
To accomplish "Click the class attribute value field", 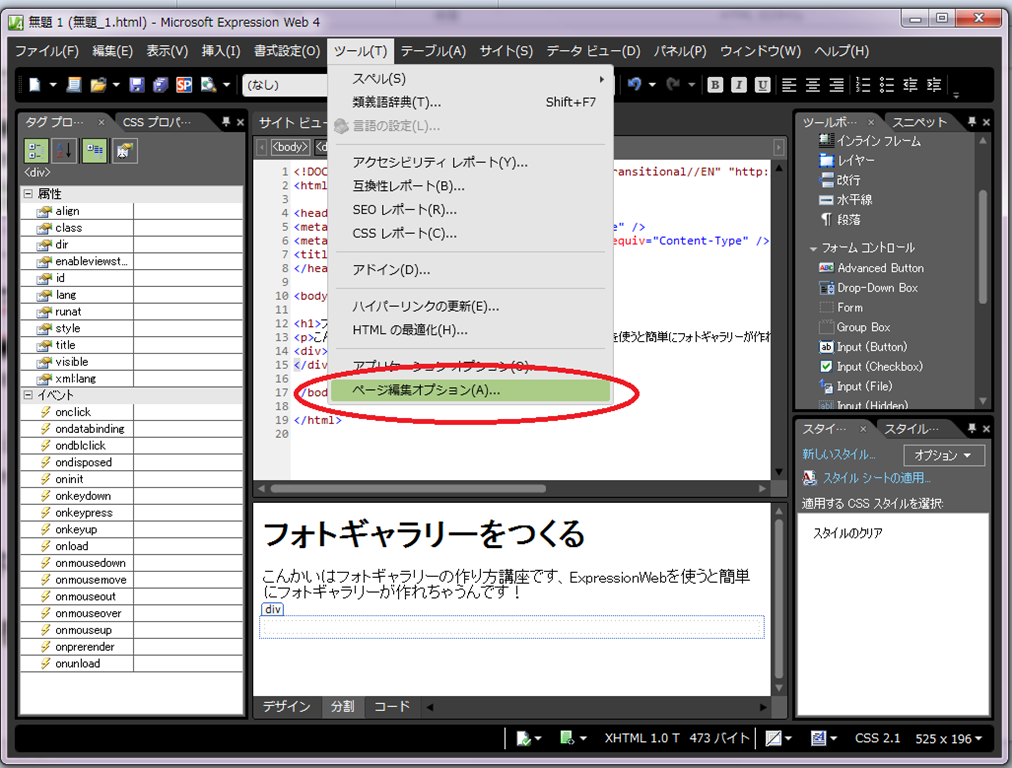I will tap(187, 228).
